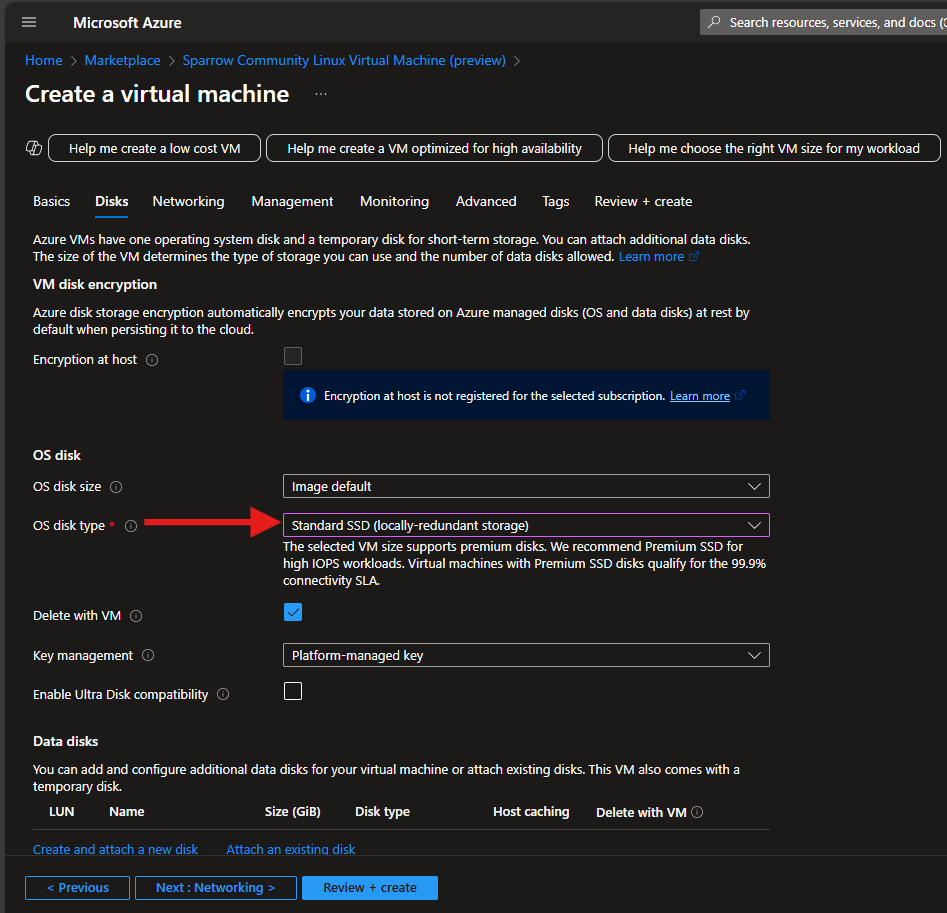
Task: Open the Azure portal hamburger menu
Action: pos(28,22)
